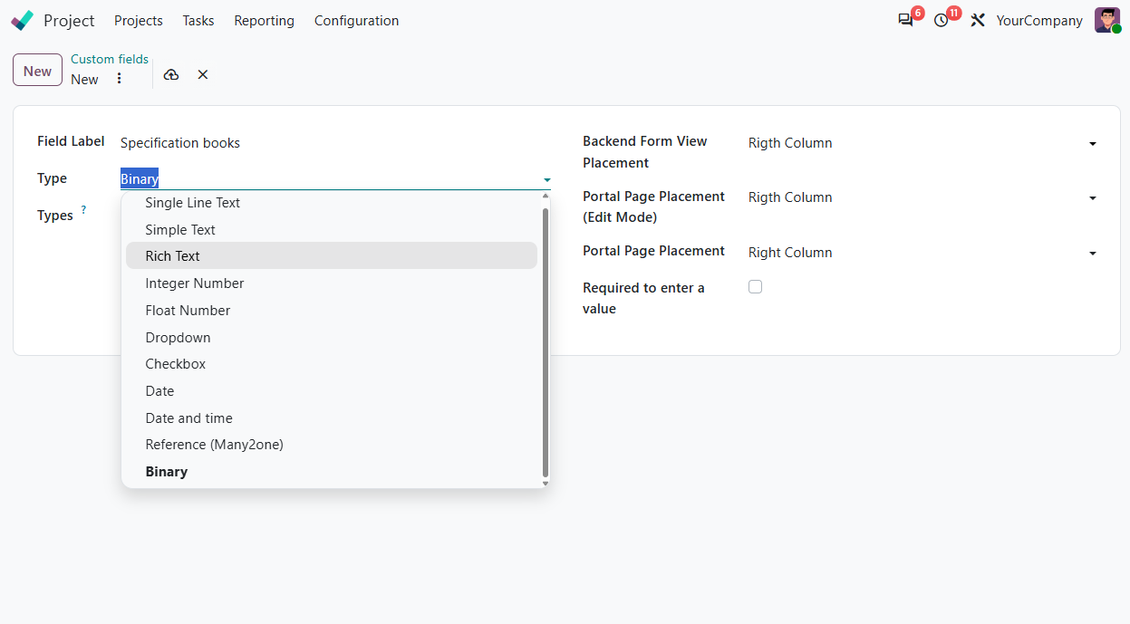The image size is (1130, 624).
Task: Click the YourCompany company switcher
Action: click(1039, 21)
